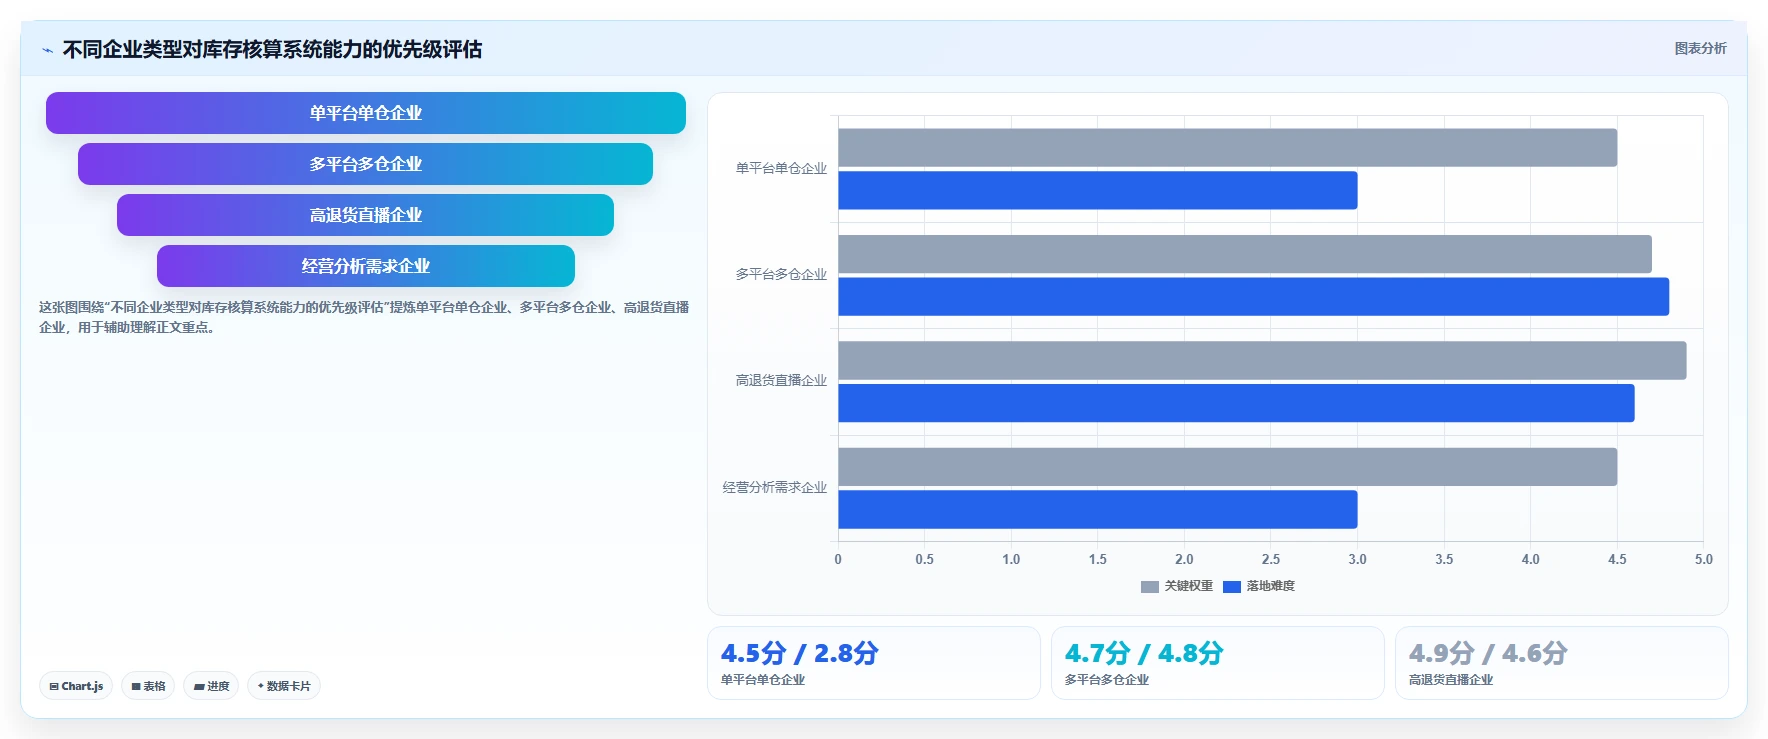Image resolution: width=1768 pixels, height=739 pixels.
Task: Click the 4.7分 / 4.8分 data card
Action: pyautogui.click(x=1218, y=663)
